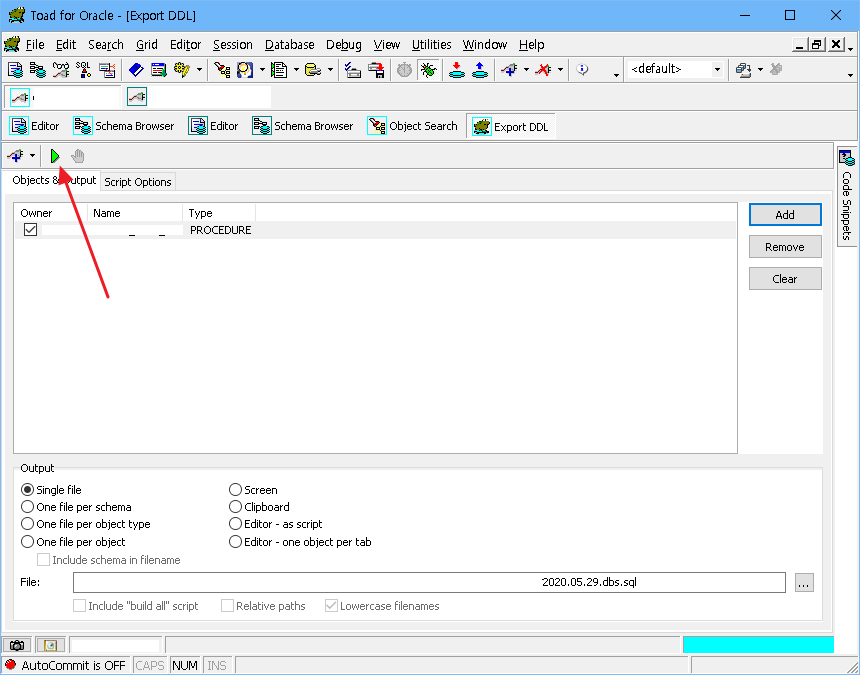This screenshot has height=675, width=860.
Task: Click the stopwatch toolbar icon
Action: [404, 70]
